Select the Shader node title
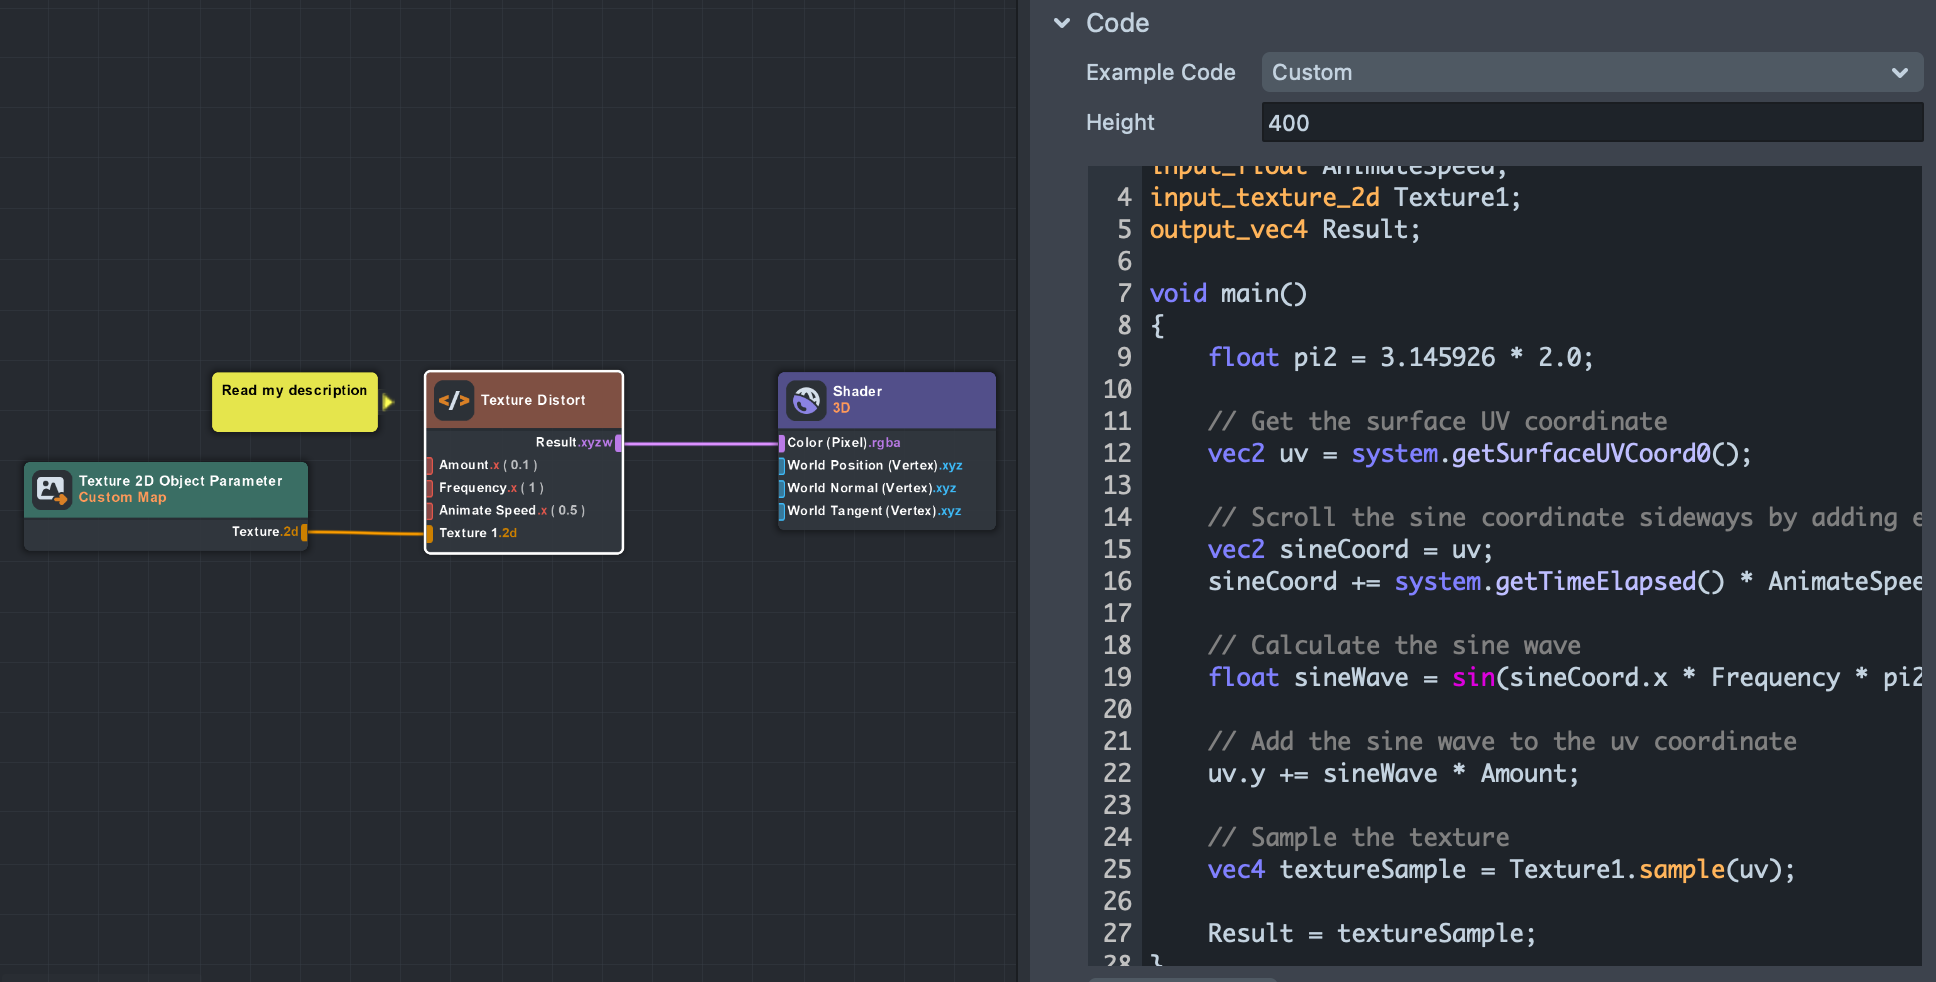 coord(857,391)
